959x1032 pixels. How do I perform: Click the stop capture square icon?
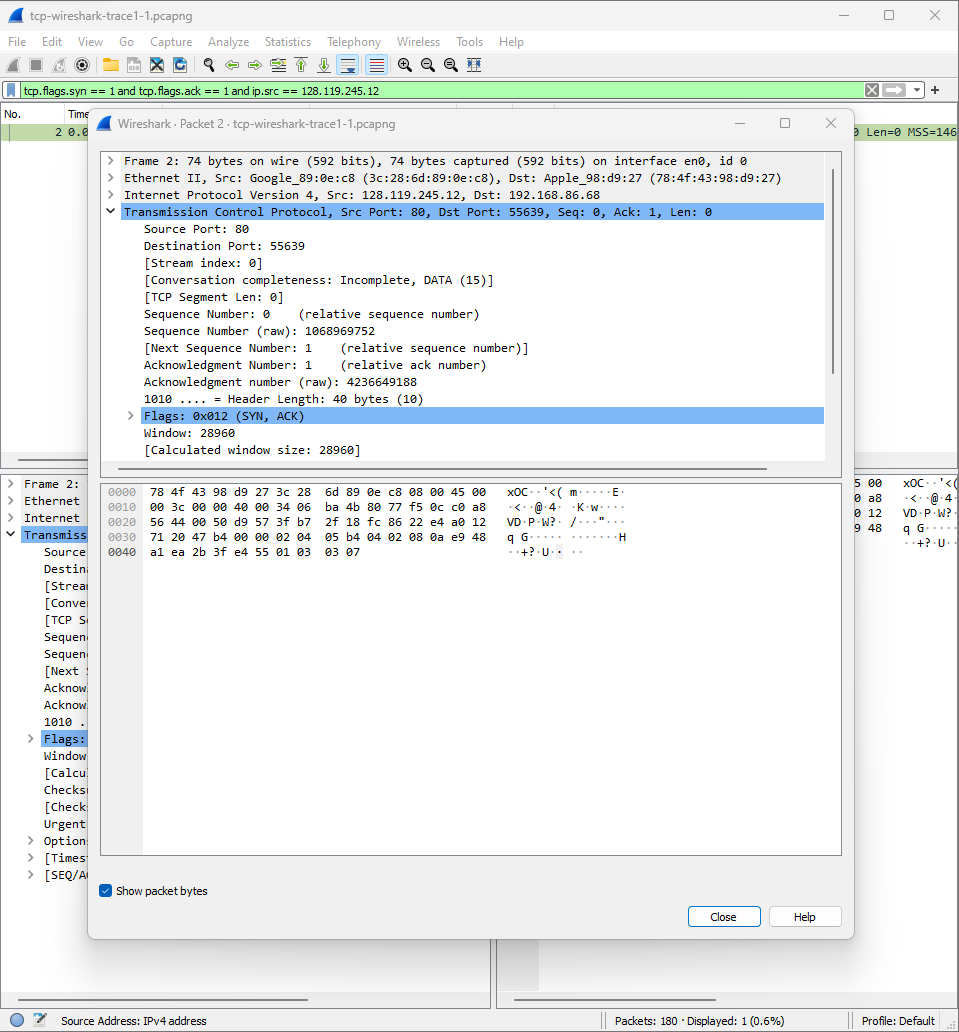click(36, 65)
